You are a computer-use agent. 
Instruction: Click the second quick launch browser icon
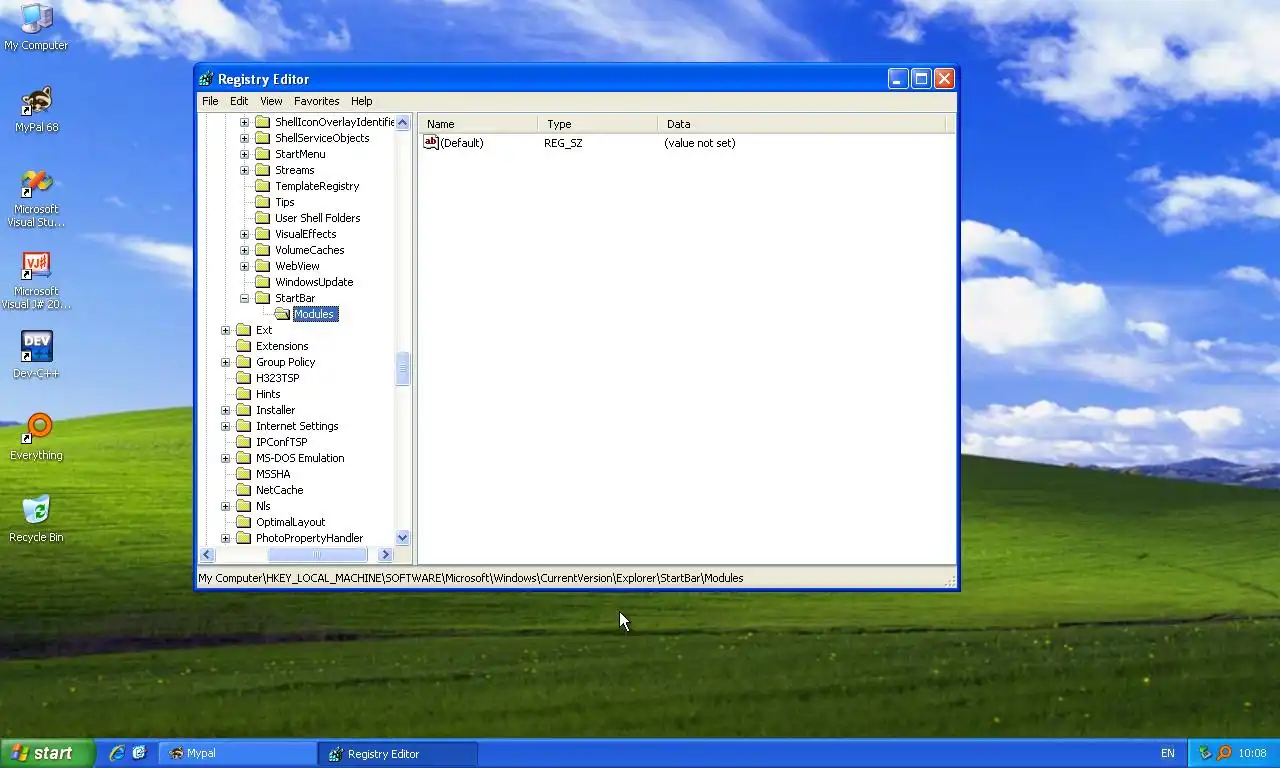(x=139, y=753)
